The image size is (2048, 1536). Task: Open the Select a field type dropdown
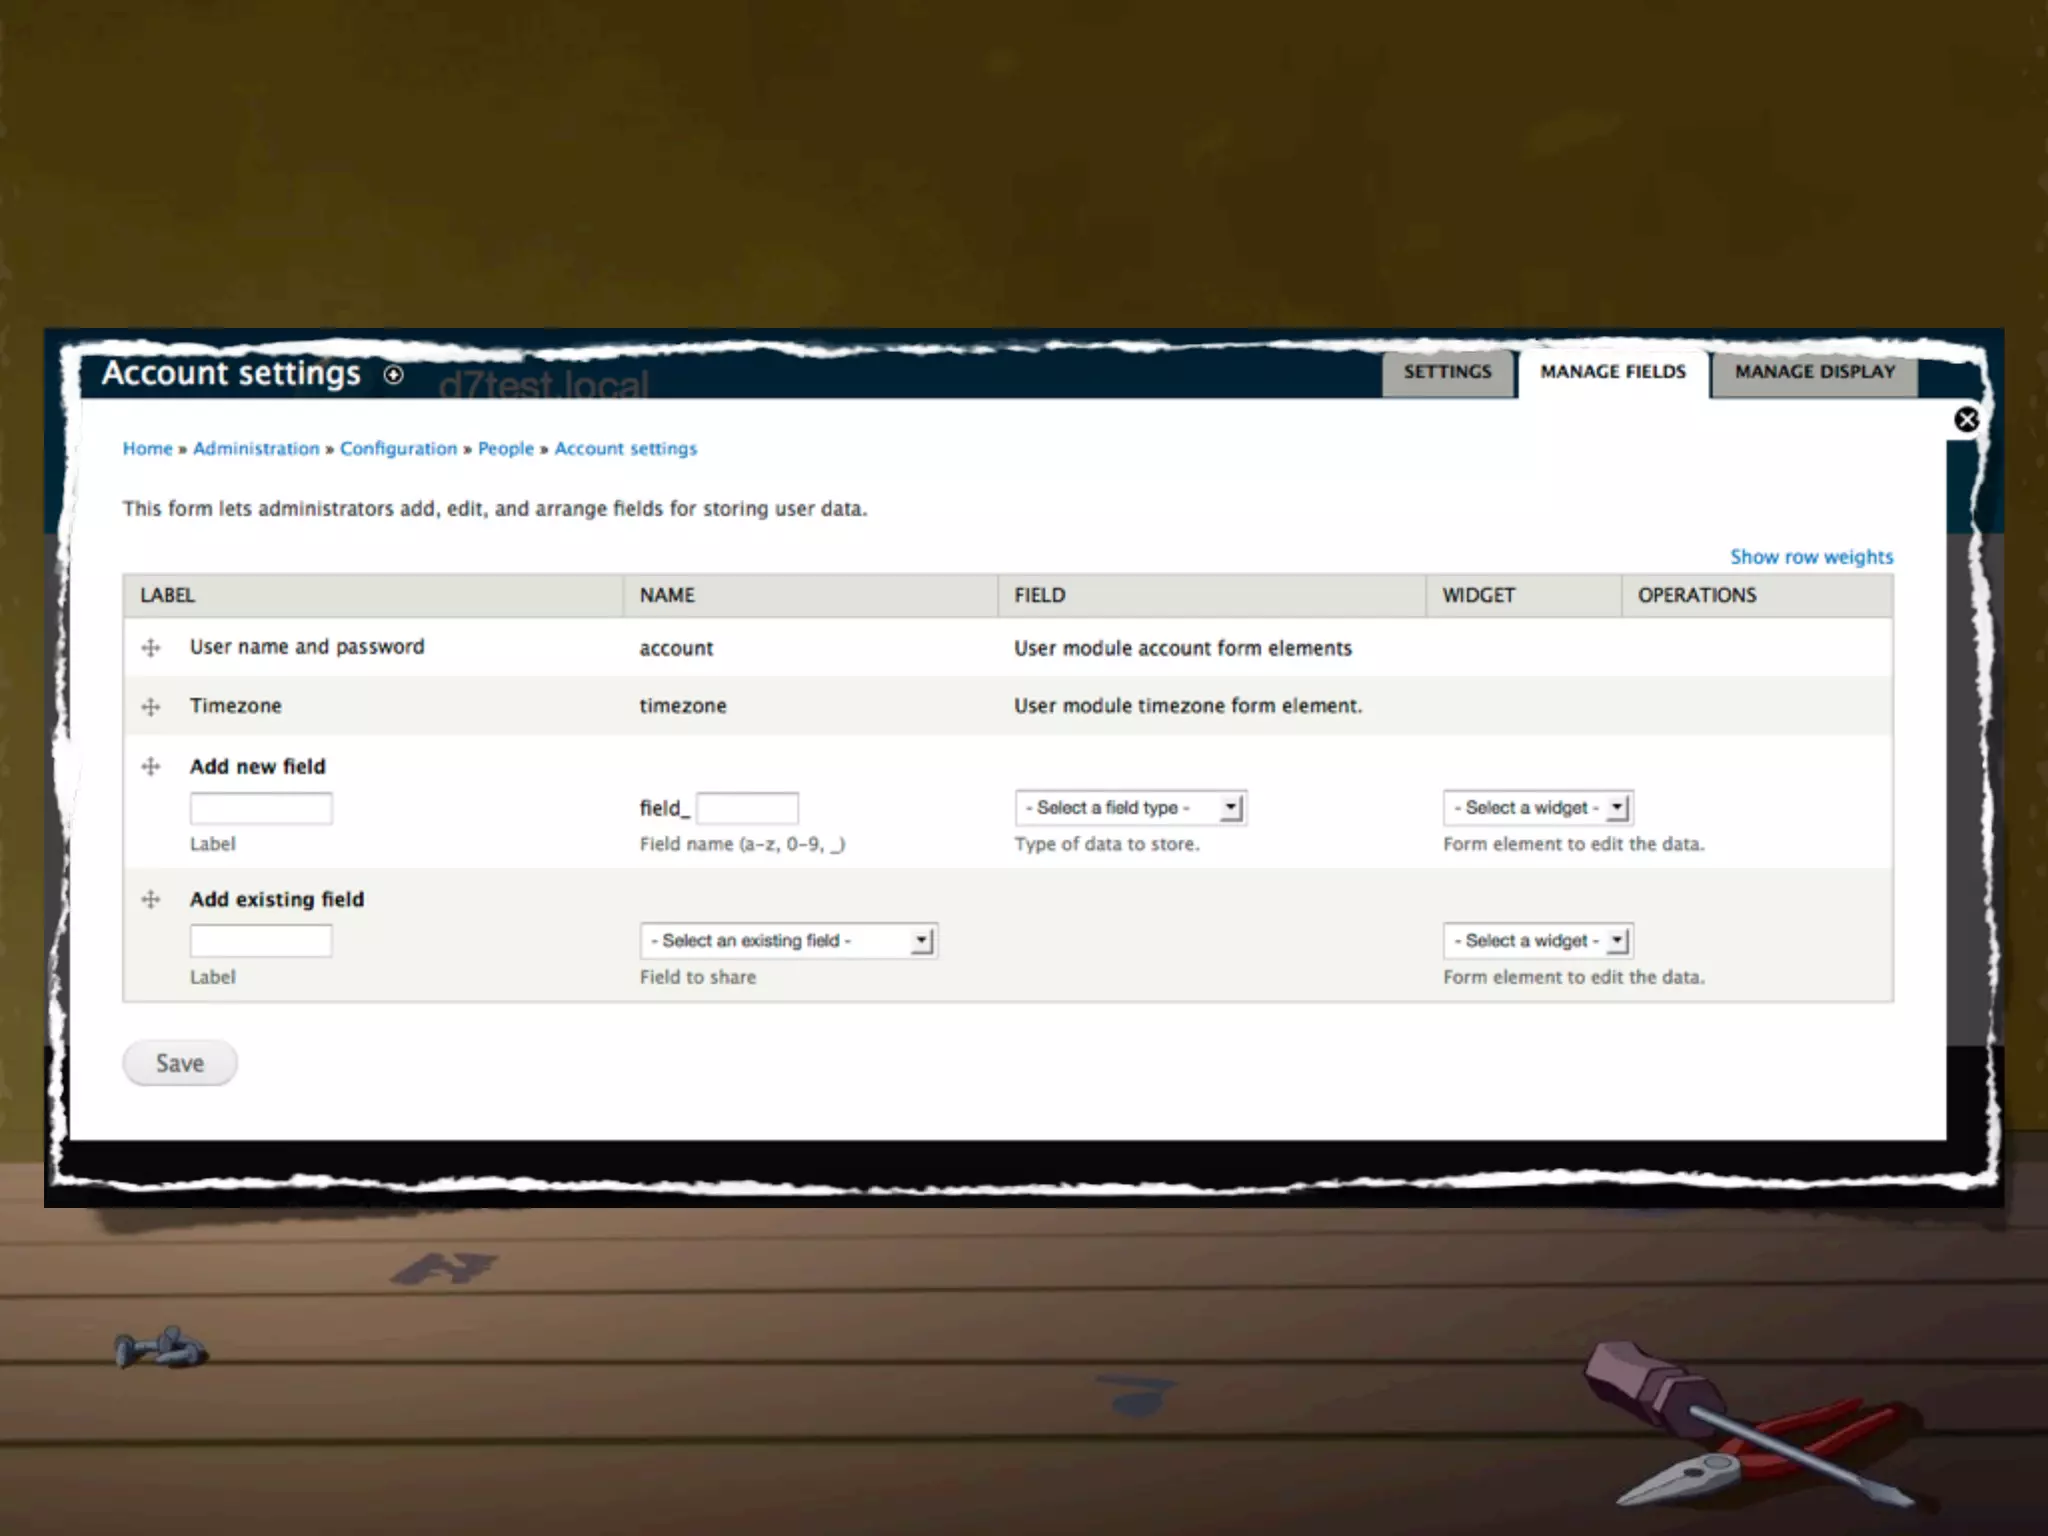[1130, 808]
